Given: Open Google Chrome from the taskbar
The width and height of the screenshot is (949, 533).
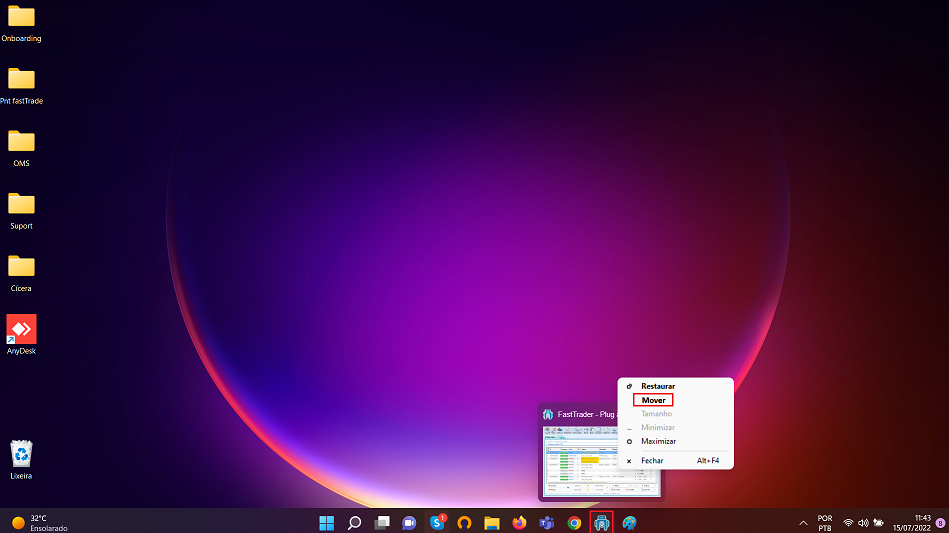Looking at the screenshot, I should [x=574, y=522].
